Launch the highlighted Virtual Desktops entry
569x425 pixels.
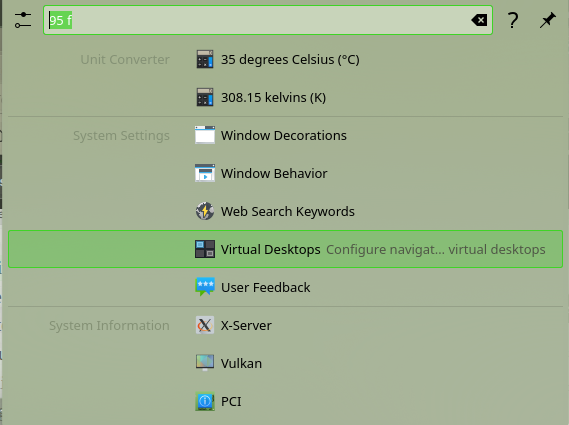285,249
